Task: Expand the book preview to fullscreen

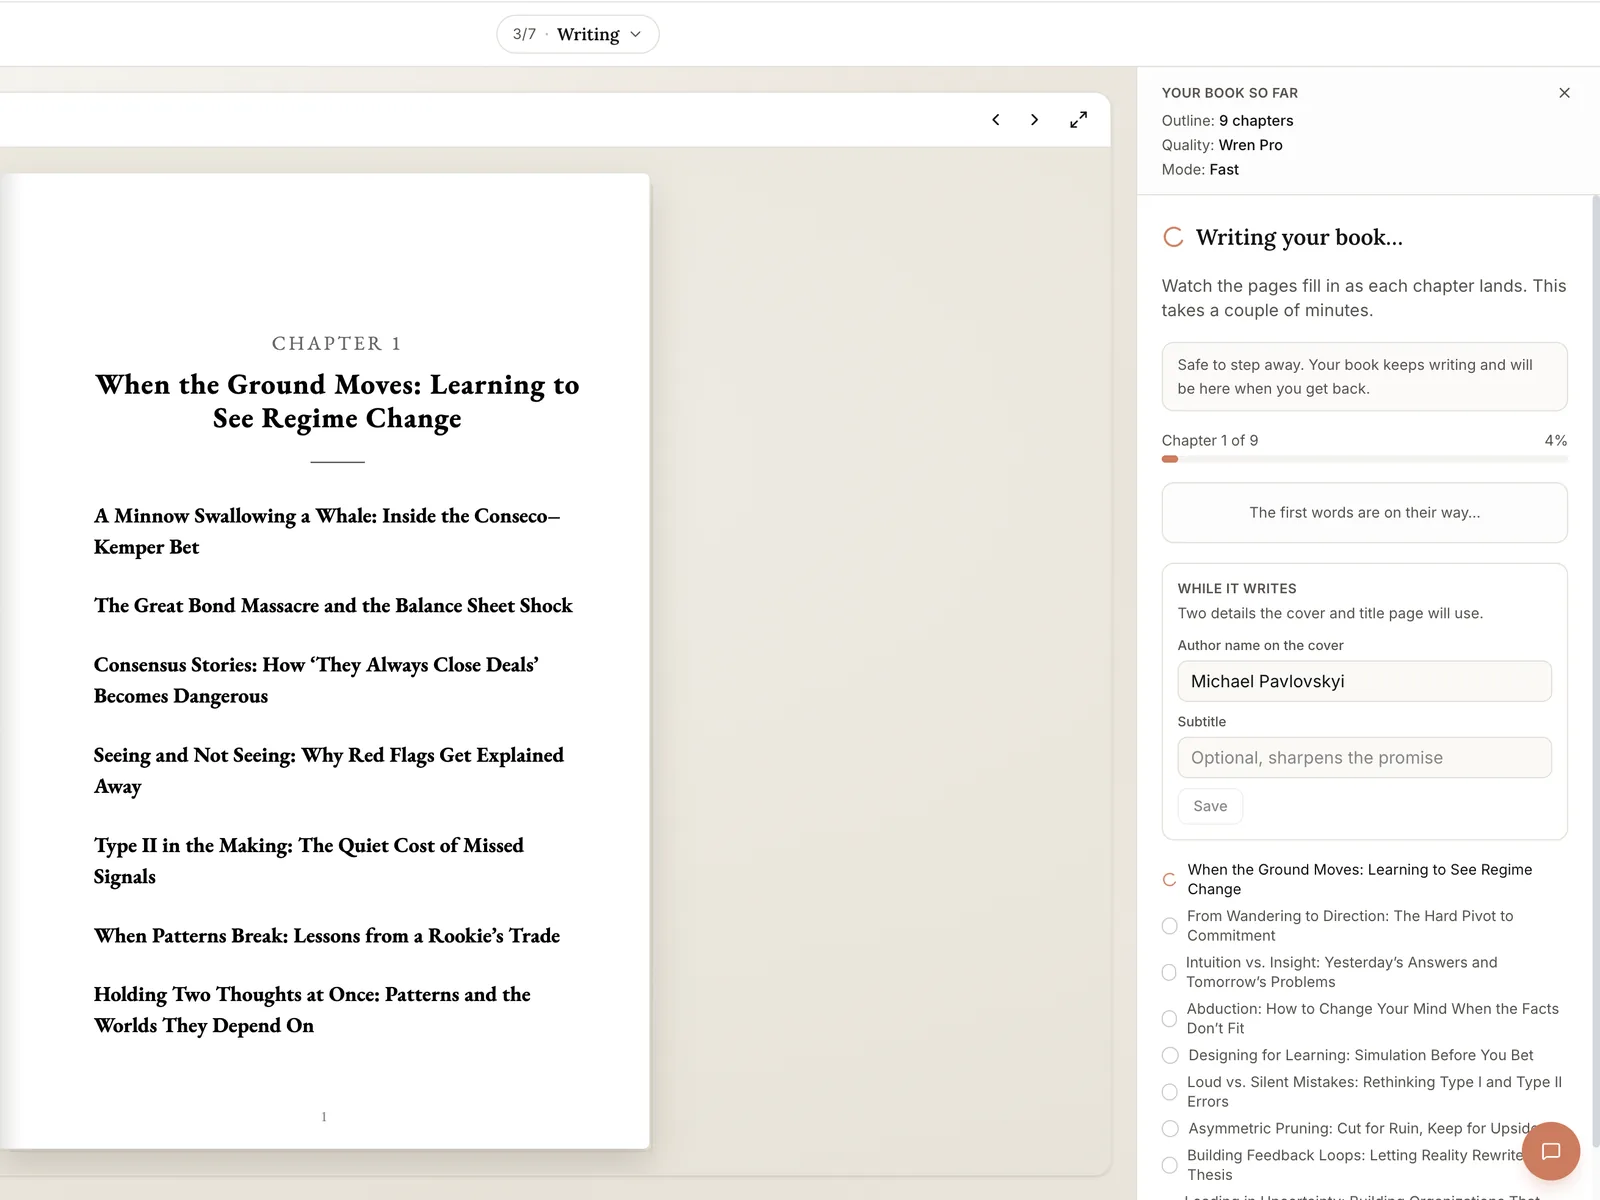Action: click(1078, 120)
